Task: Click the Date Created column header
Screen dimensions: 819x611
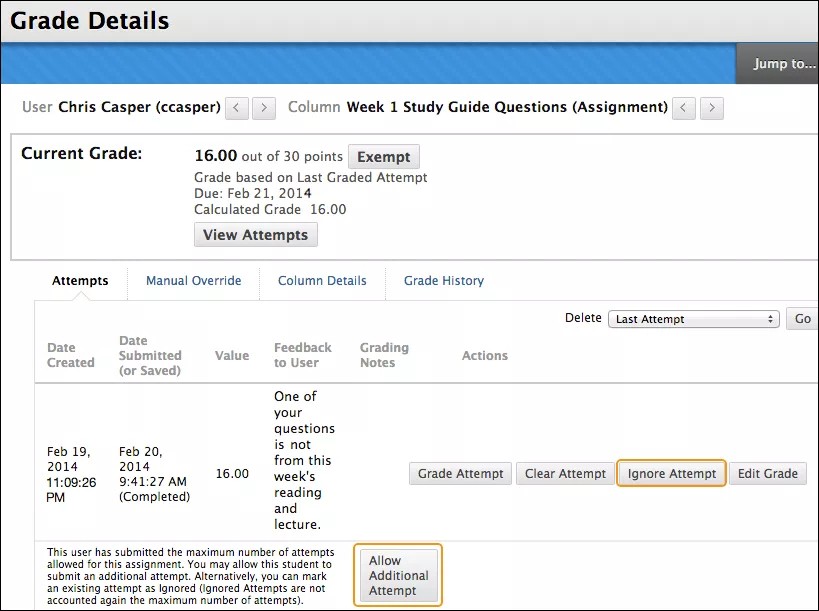Action: click(70, 355)
